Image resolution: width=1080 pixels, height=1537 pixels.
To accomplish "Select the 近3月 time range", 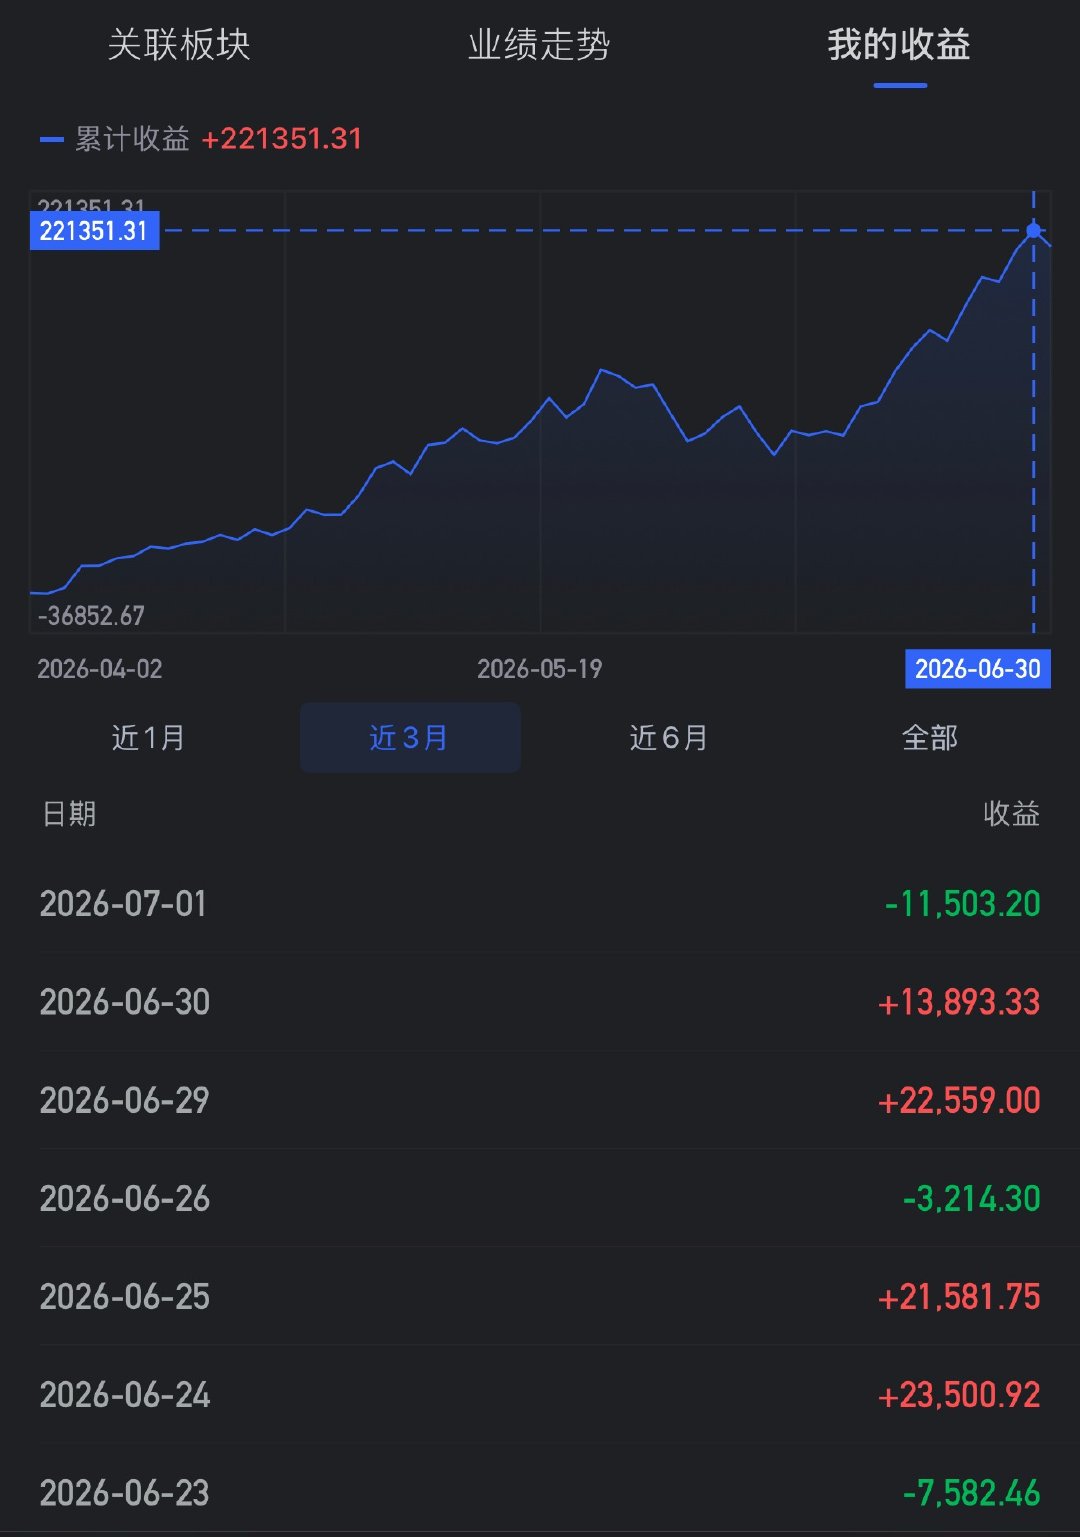I will pos(410,738).
